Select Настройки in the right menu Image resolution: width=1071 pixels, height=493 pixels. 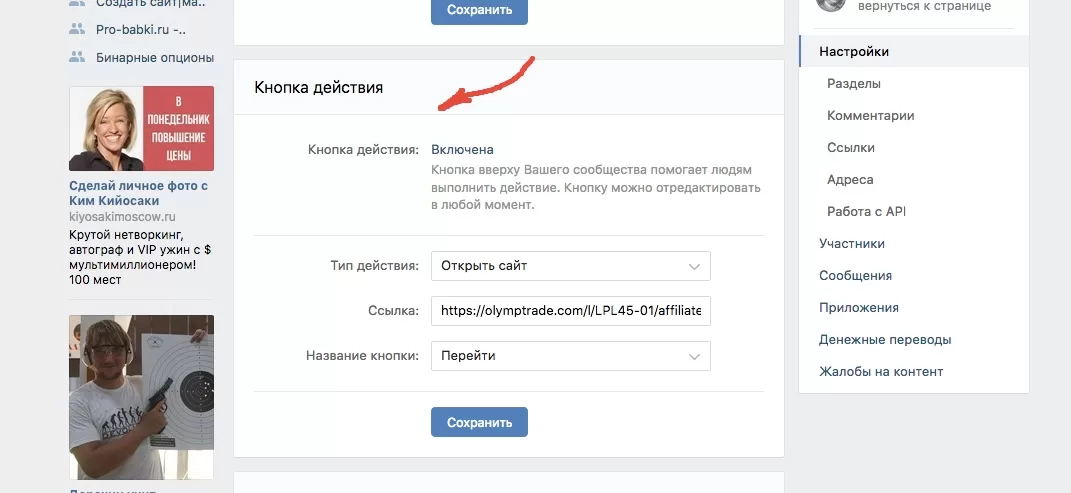pos(854,51)
